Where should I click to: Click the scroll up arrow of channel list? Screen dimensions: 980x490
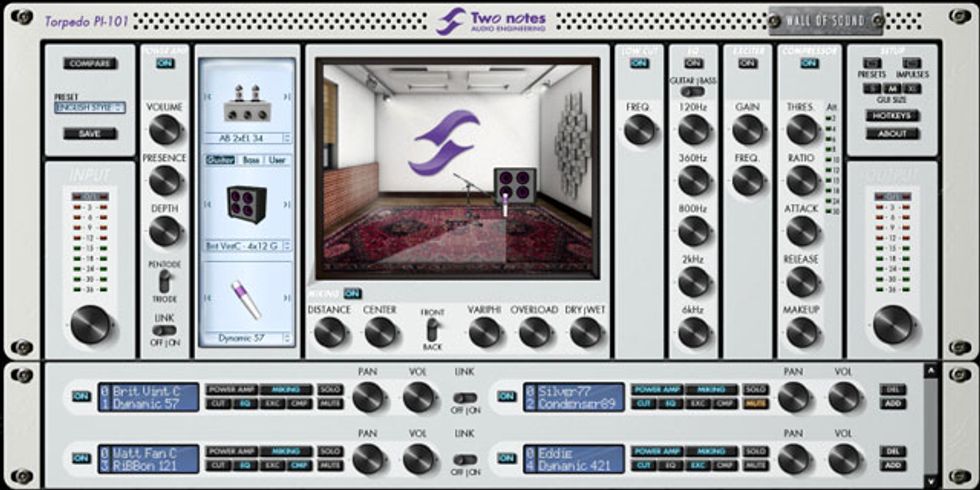point(931,371)
